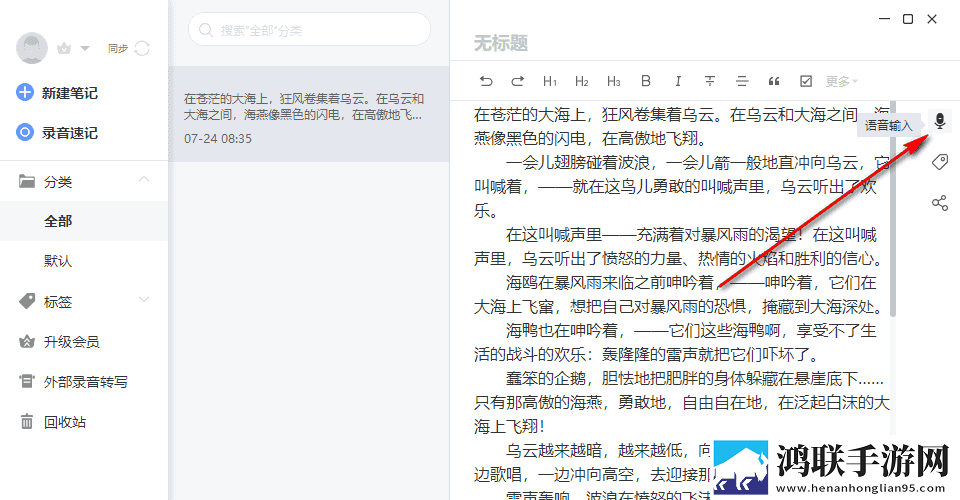Apply H3 heading format

pos(613,81)
